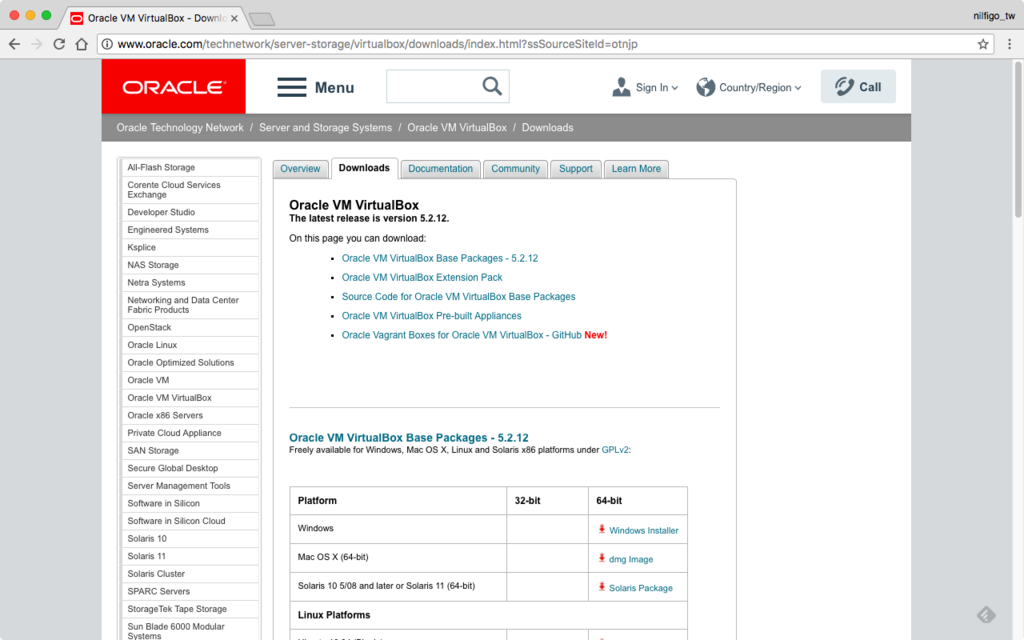Click the Oracle logo
Viewport: 1024px width, 640px height.
pyautogui.click(x=174, y=87)
